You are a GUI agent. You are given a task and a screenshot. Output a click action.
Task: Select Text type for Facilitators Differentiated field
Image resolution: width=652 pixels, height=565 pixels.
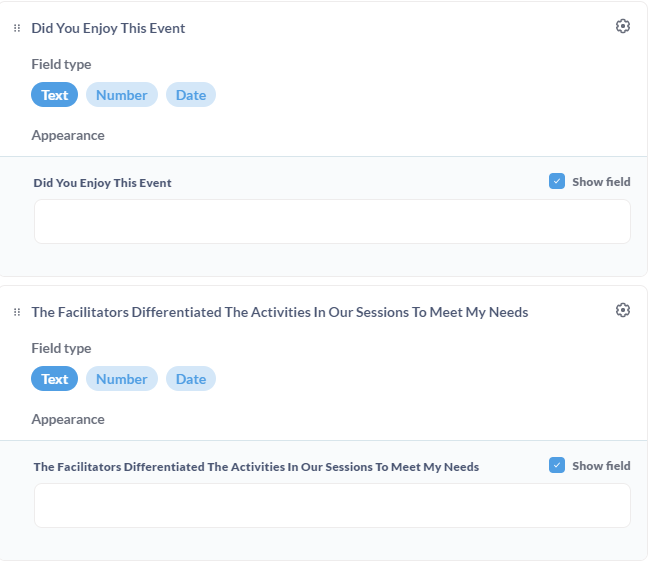point(54,379)
